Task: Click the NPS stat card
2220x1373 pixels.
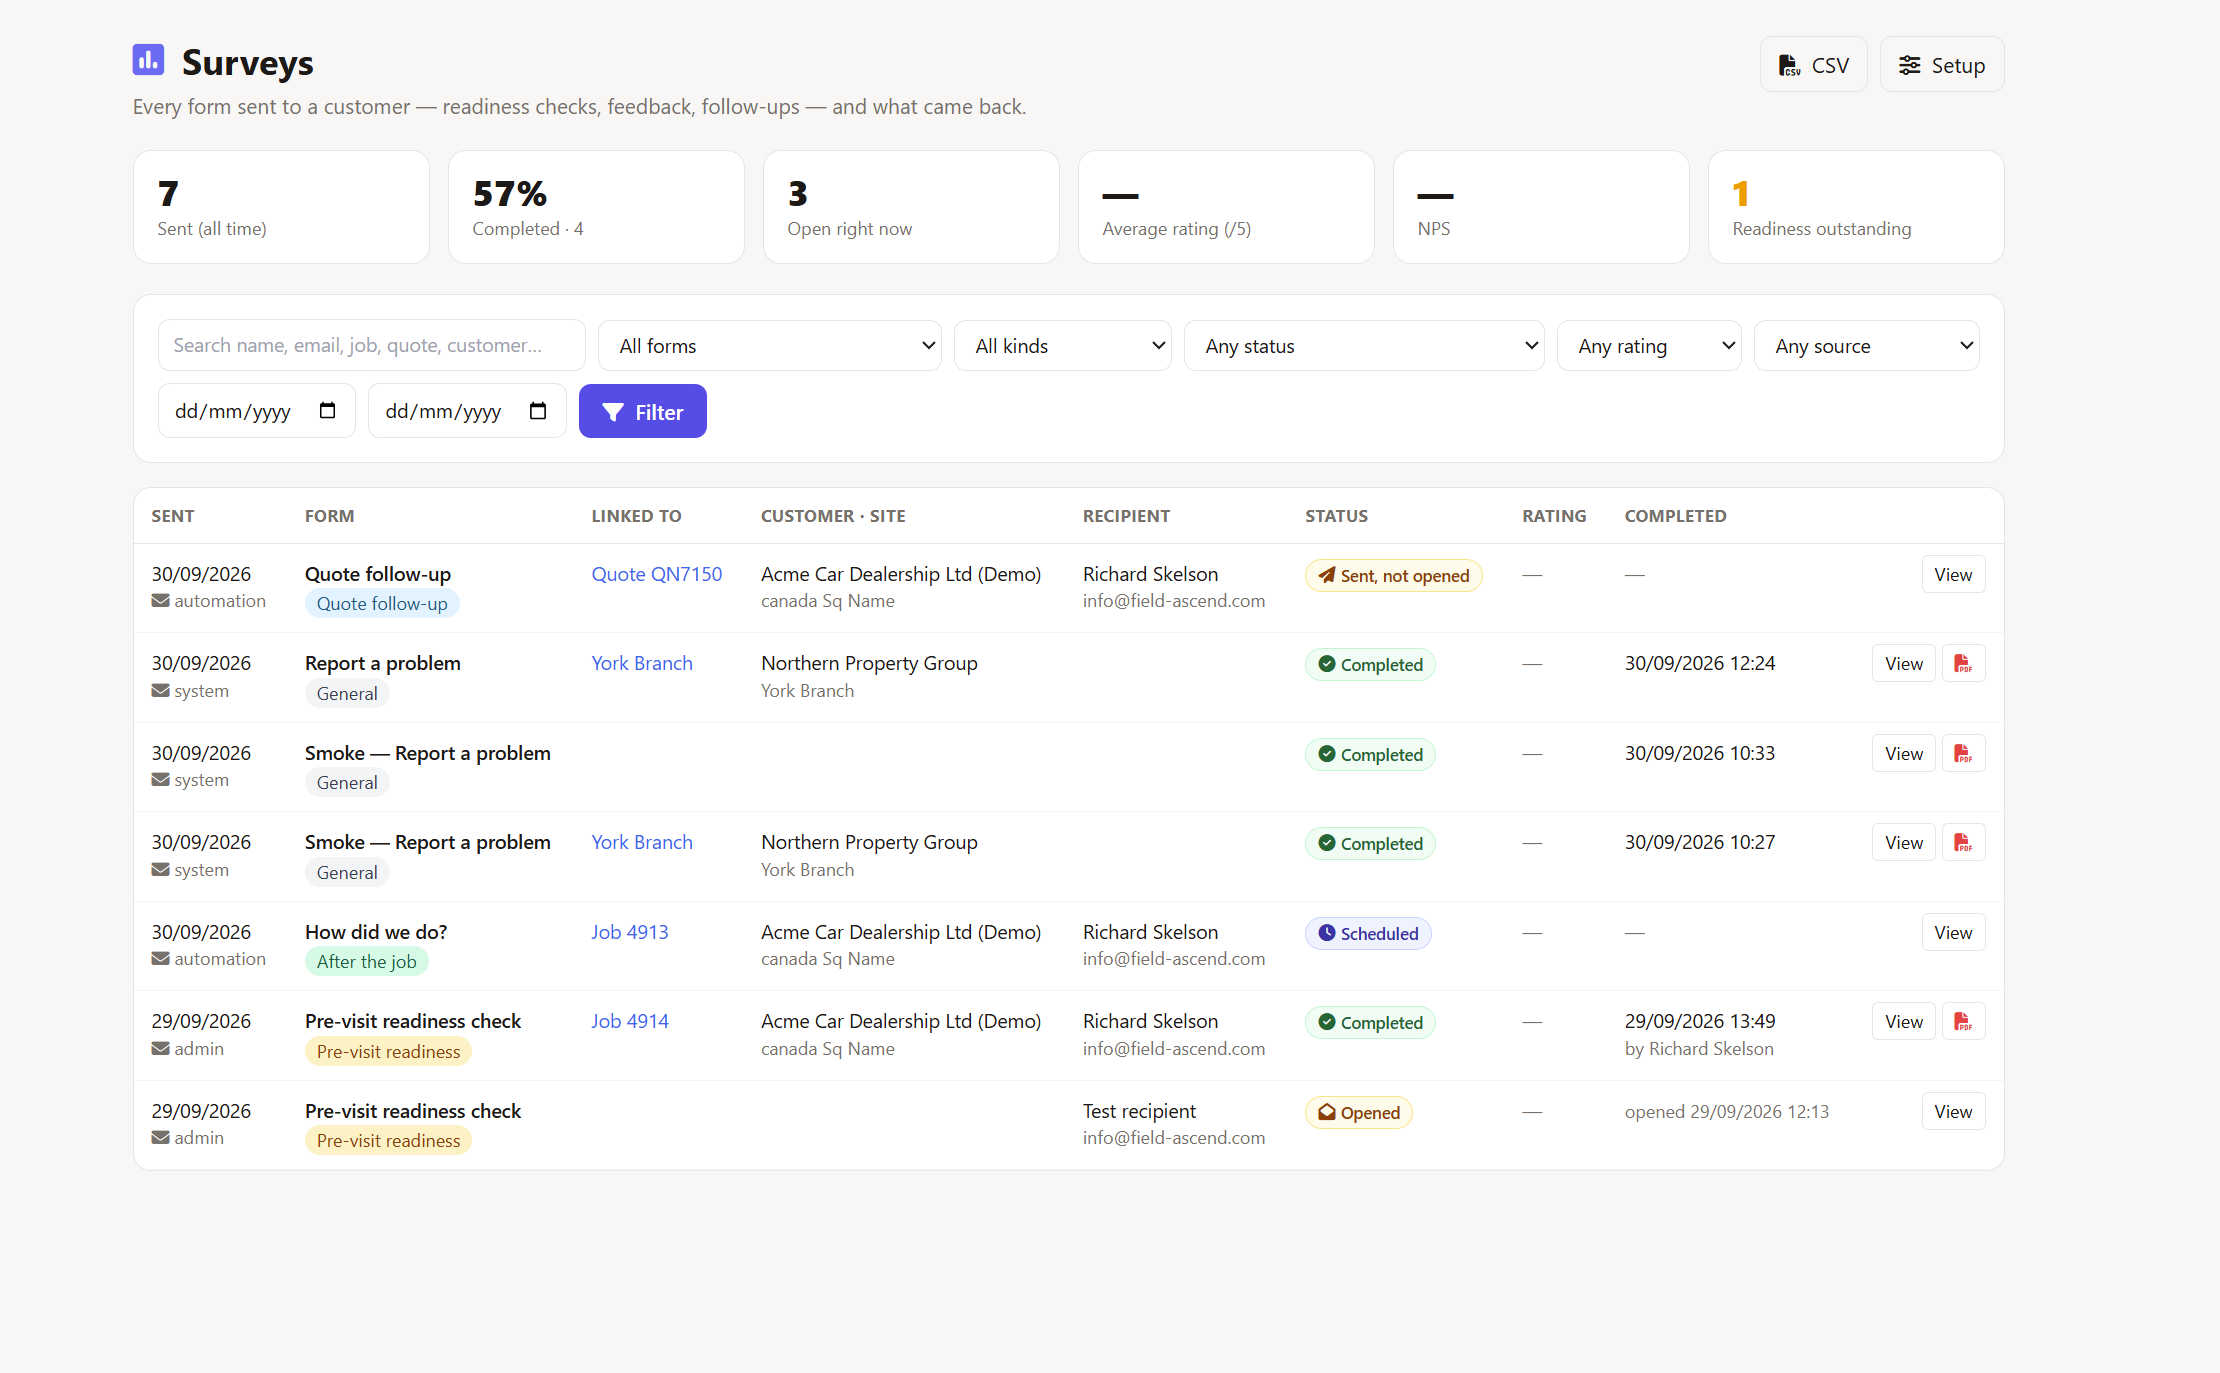Action: click(1541, 207)
